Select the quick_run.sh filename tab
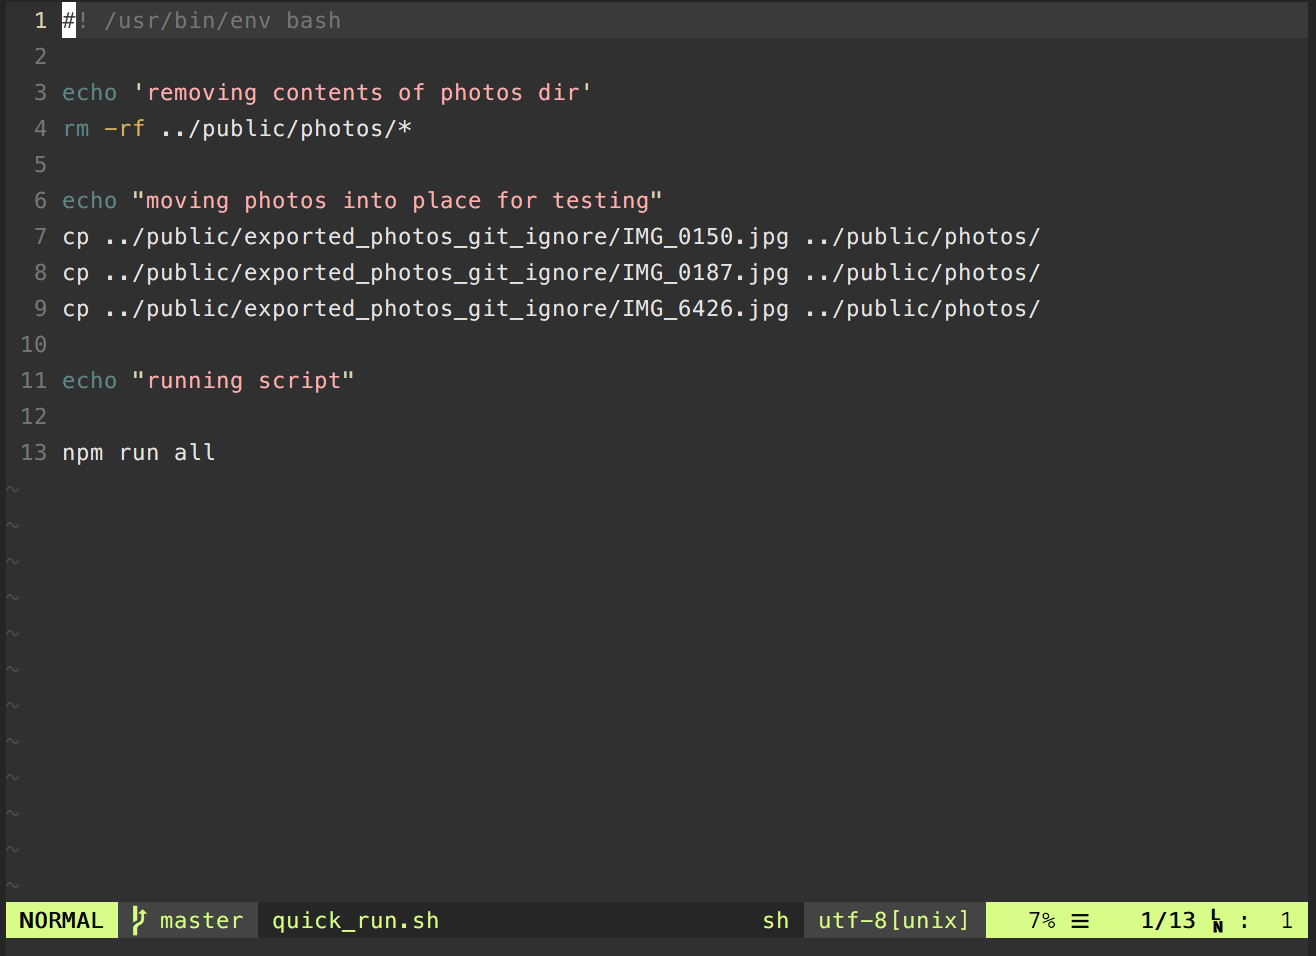This screenshot has width=1316, height=956. (x=354, y=920)
